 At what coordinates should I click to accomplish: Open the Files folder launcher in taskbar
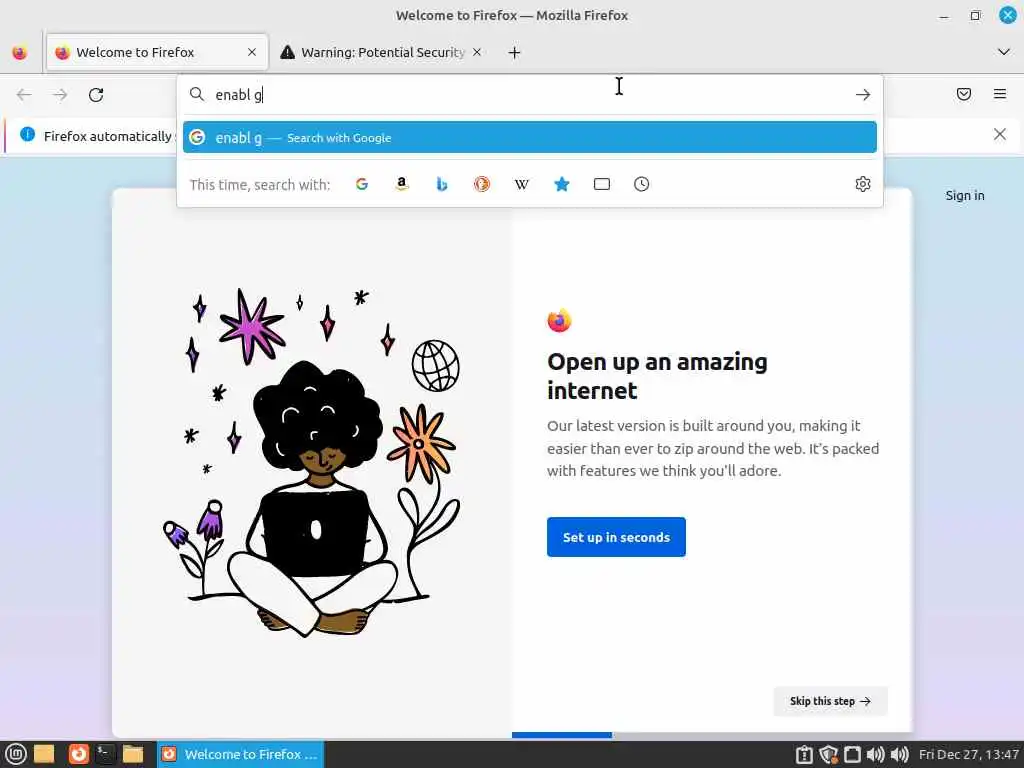(44, 754)
